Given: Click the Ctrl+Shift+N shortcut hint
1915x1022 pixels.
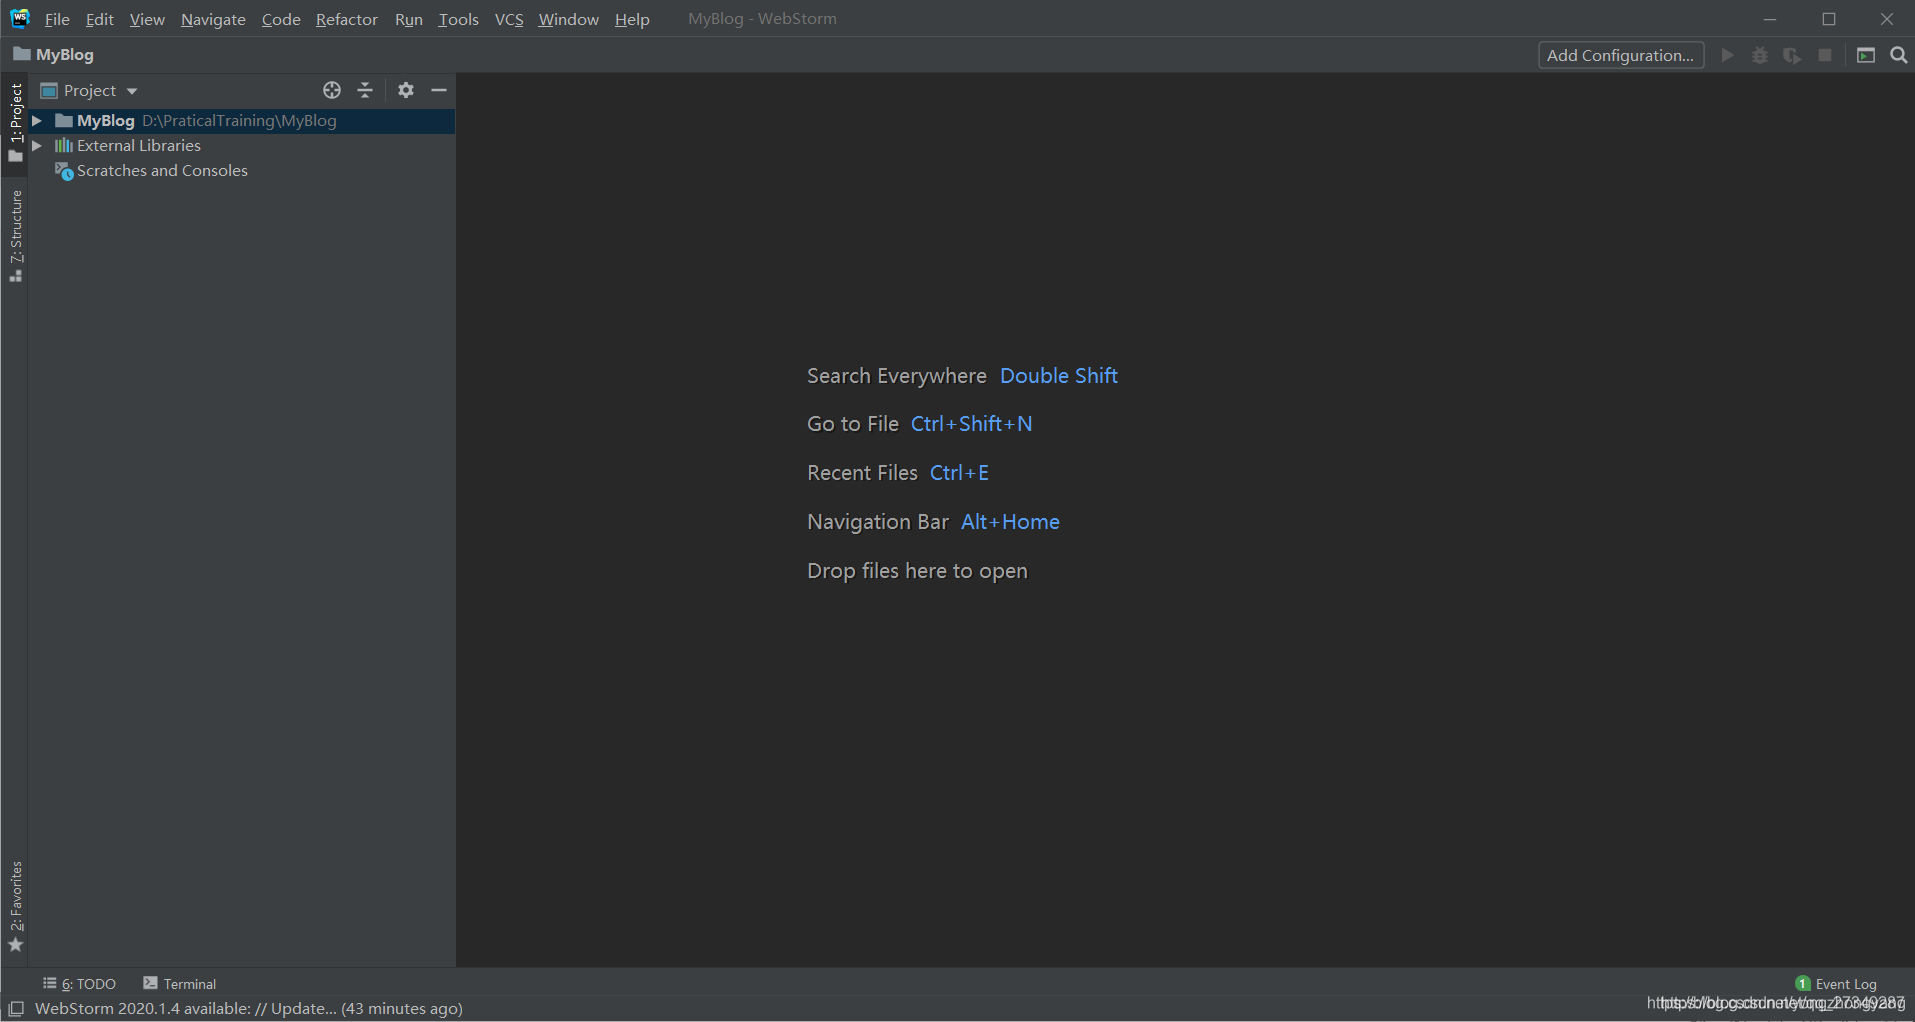Looking at the screenshot, I should pyautogui.click(x=971, y=424).
